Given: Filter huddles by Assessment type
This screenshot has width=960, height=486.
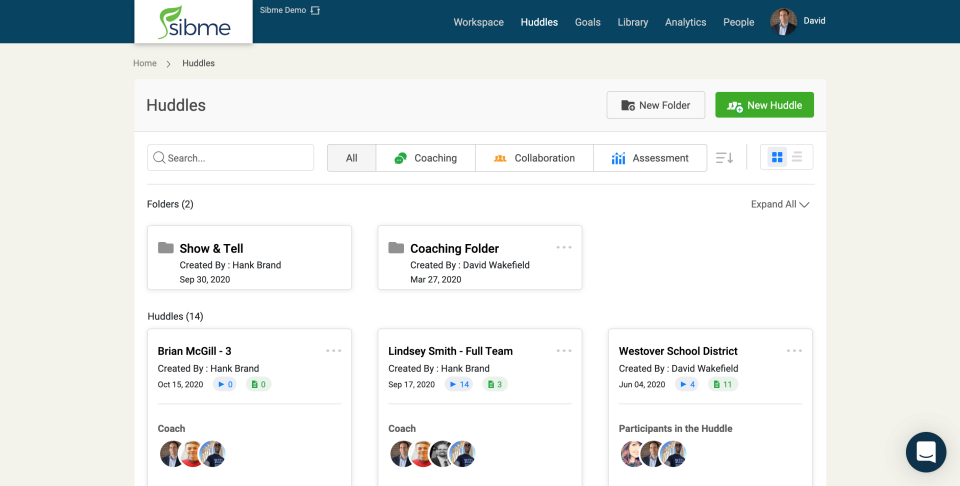Looking at the screenshot, I should pos(650,158).
